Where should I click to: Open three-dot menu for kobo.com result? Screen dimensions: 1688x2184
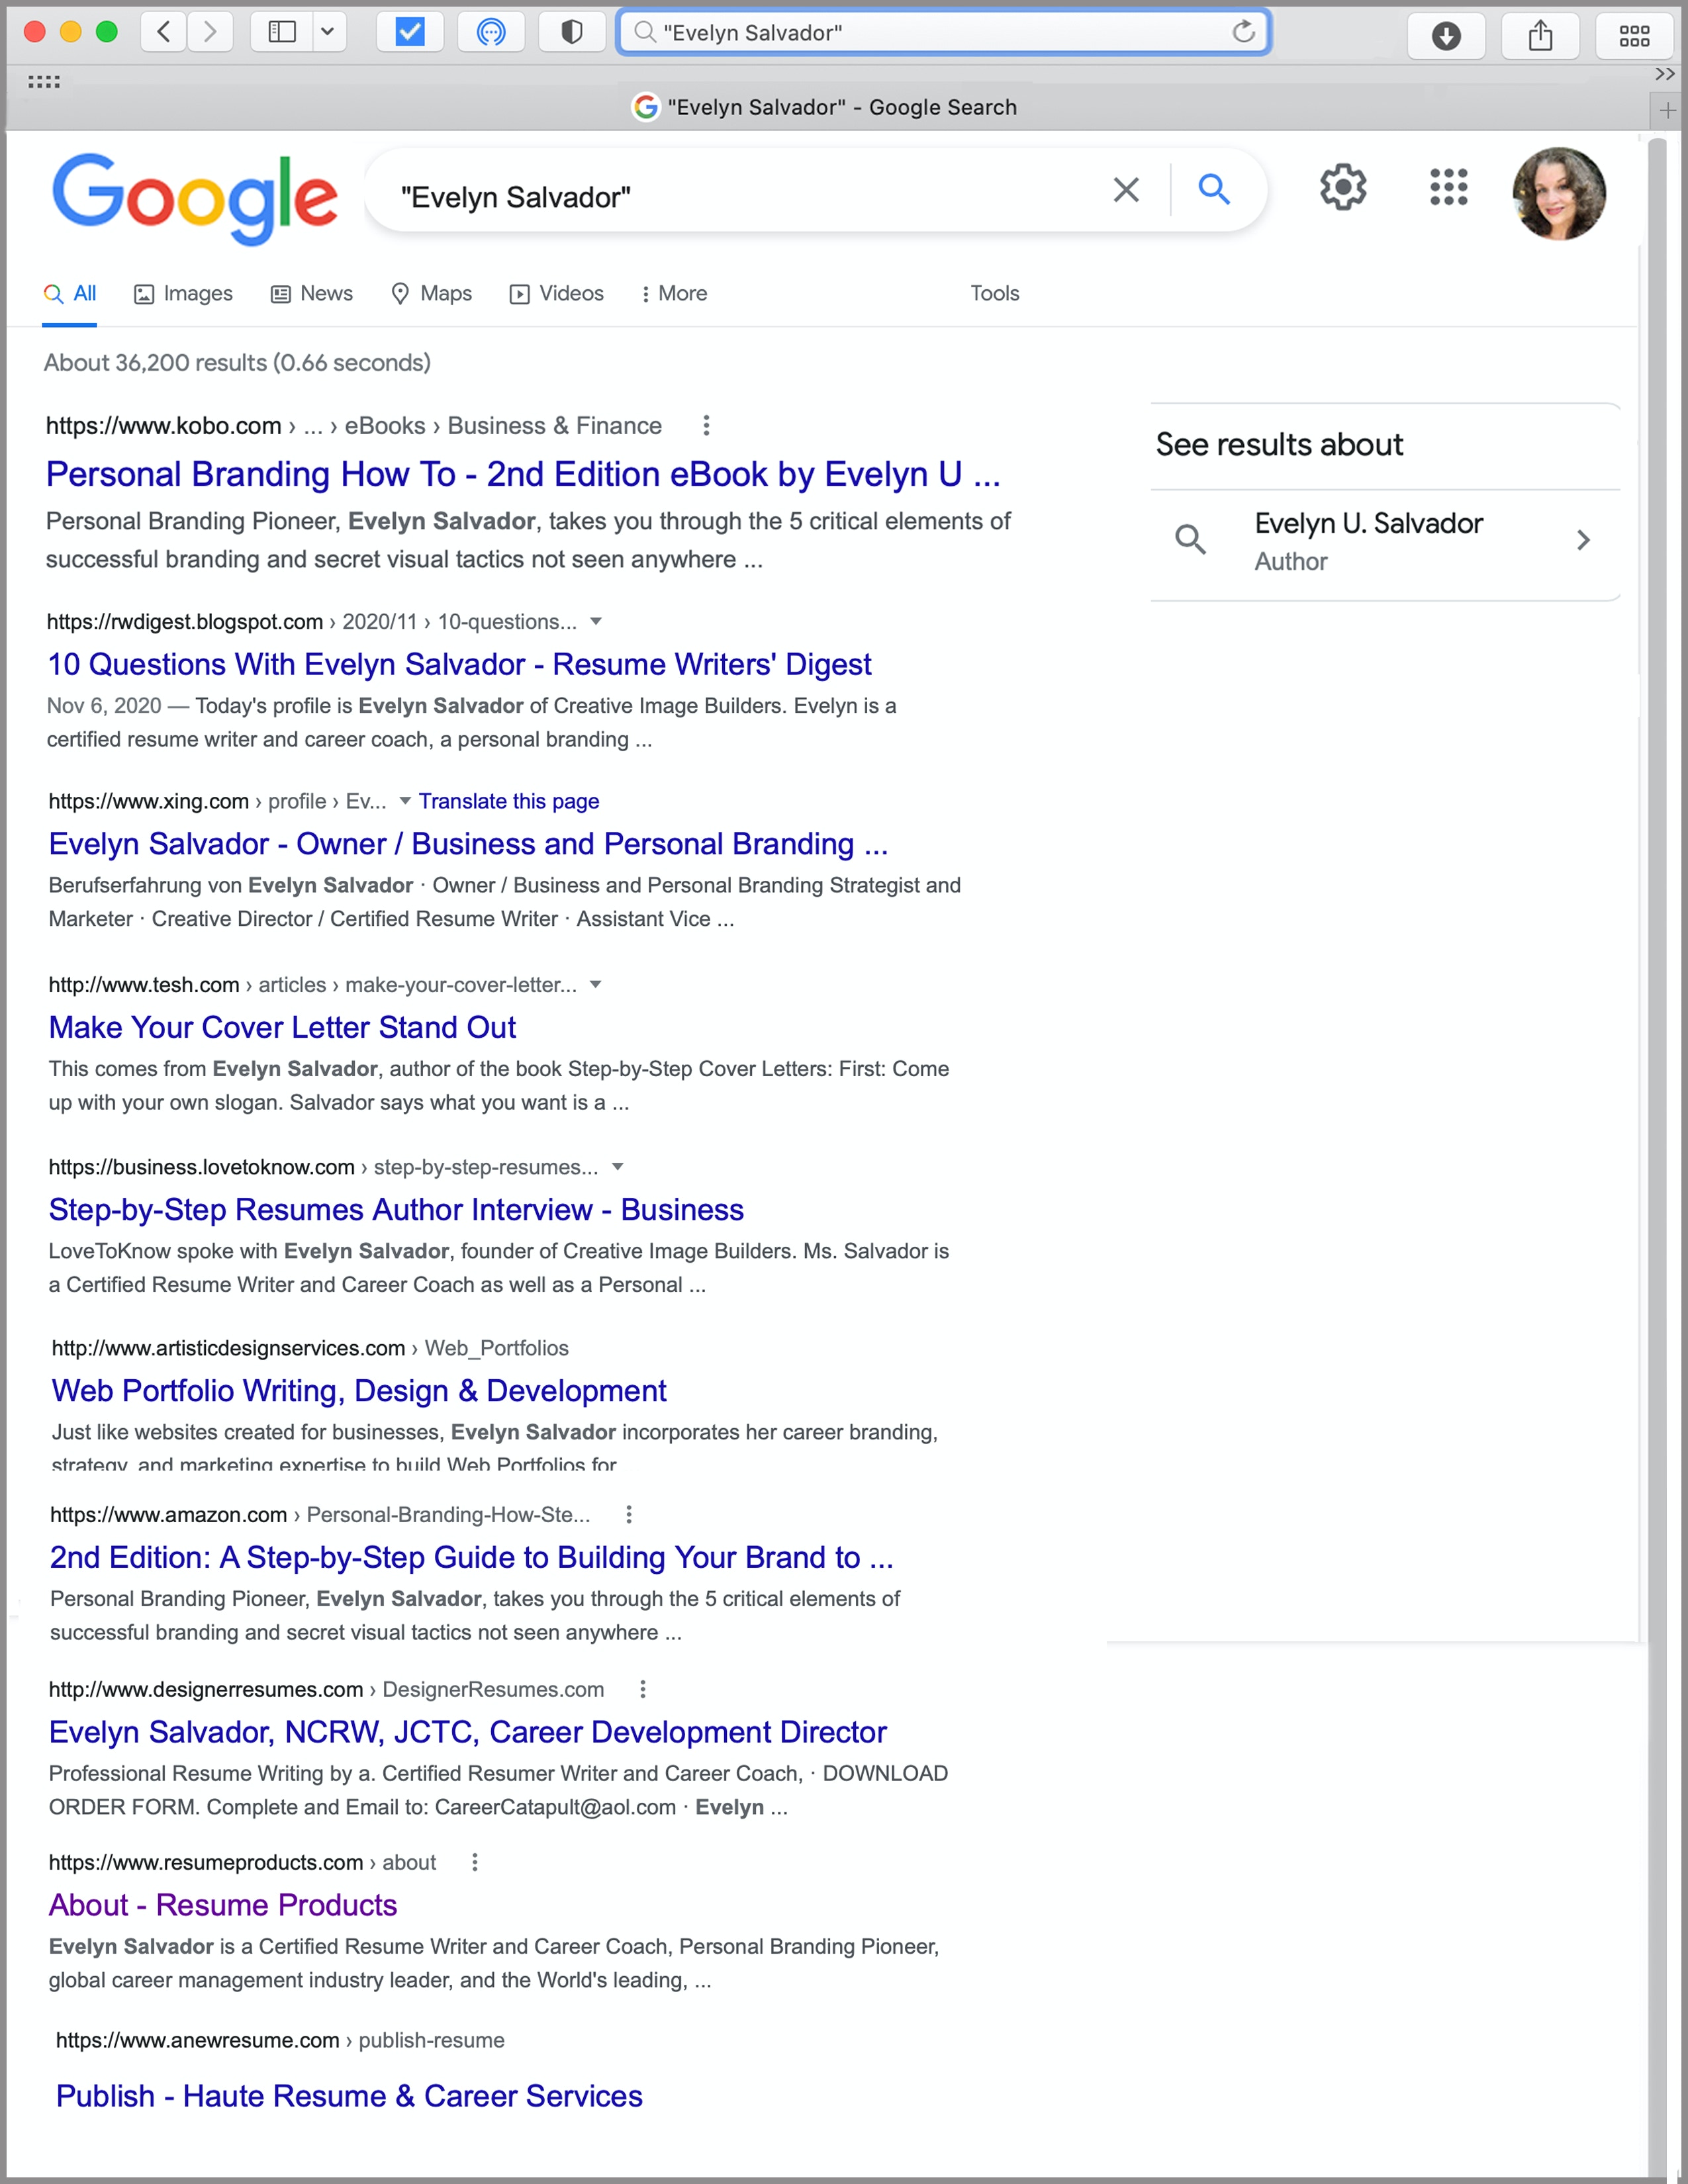tap(707, 426)
